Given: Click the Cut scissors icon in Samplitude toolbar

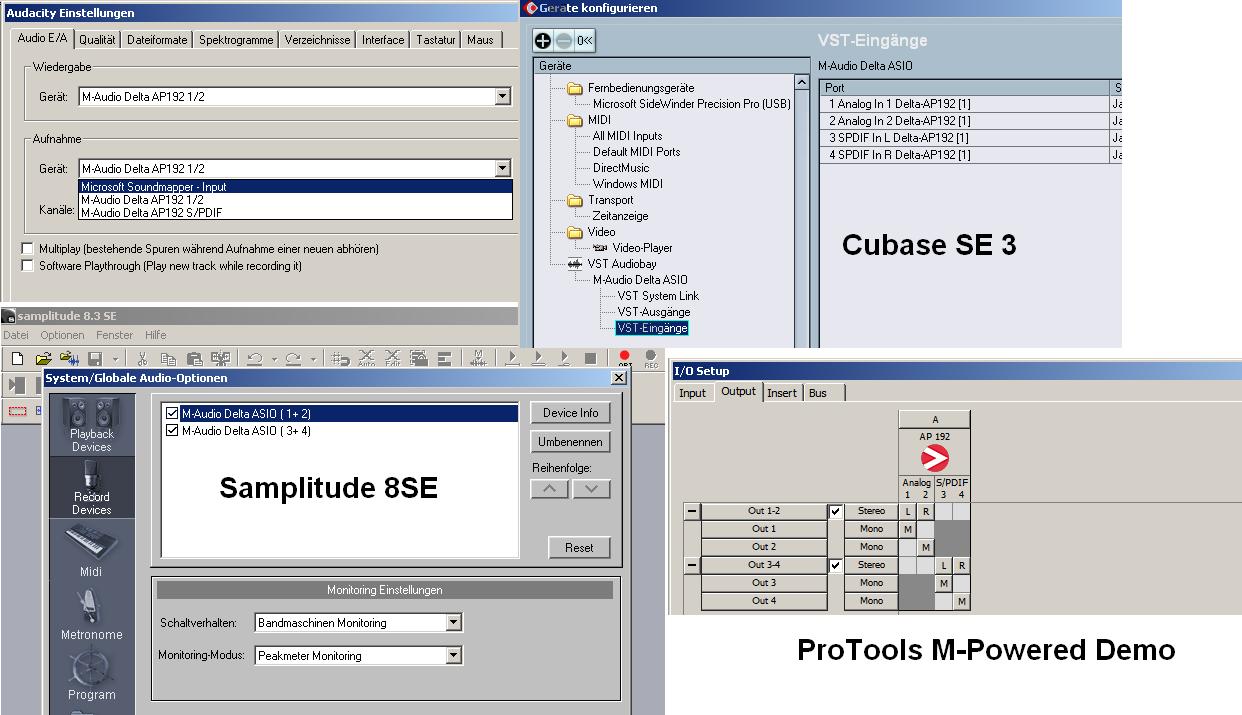Looking at the screenshot, I should pos(142,359).
